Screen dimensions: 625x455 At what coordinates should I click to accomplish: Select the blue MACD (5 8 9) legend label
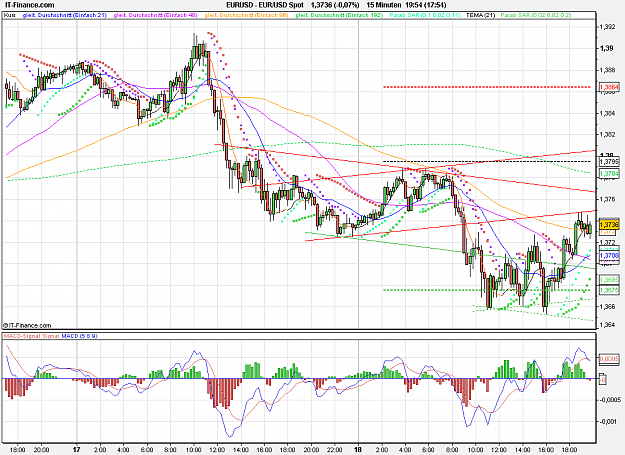[79, 336]
